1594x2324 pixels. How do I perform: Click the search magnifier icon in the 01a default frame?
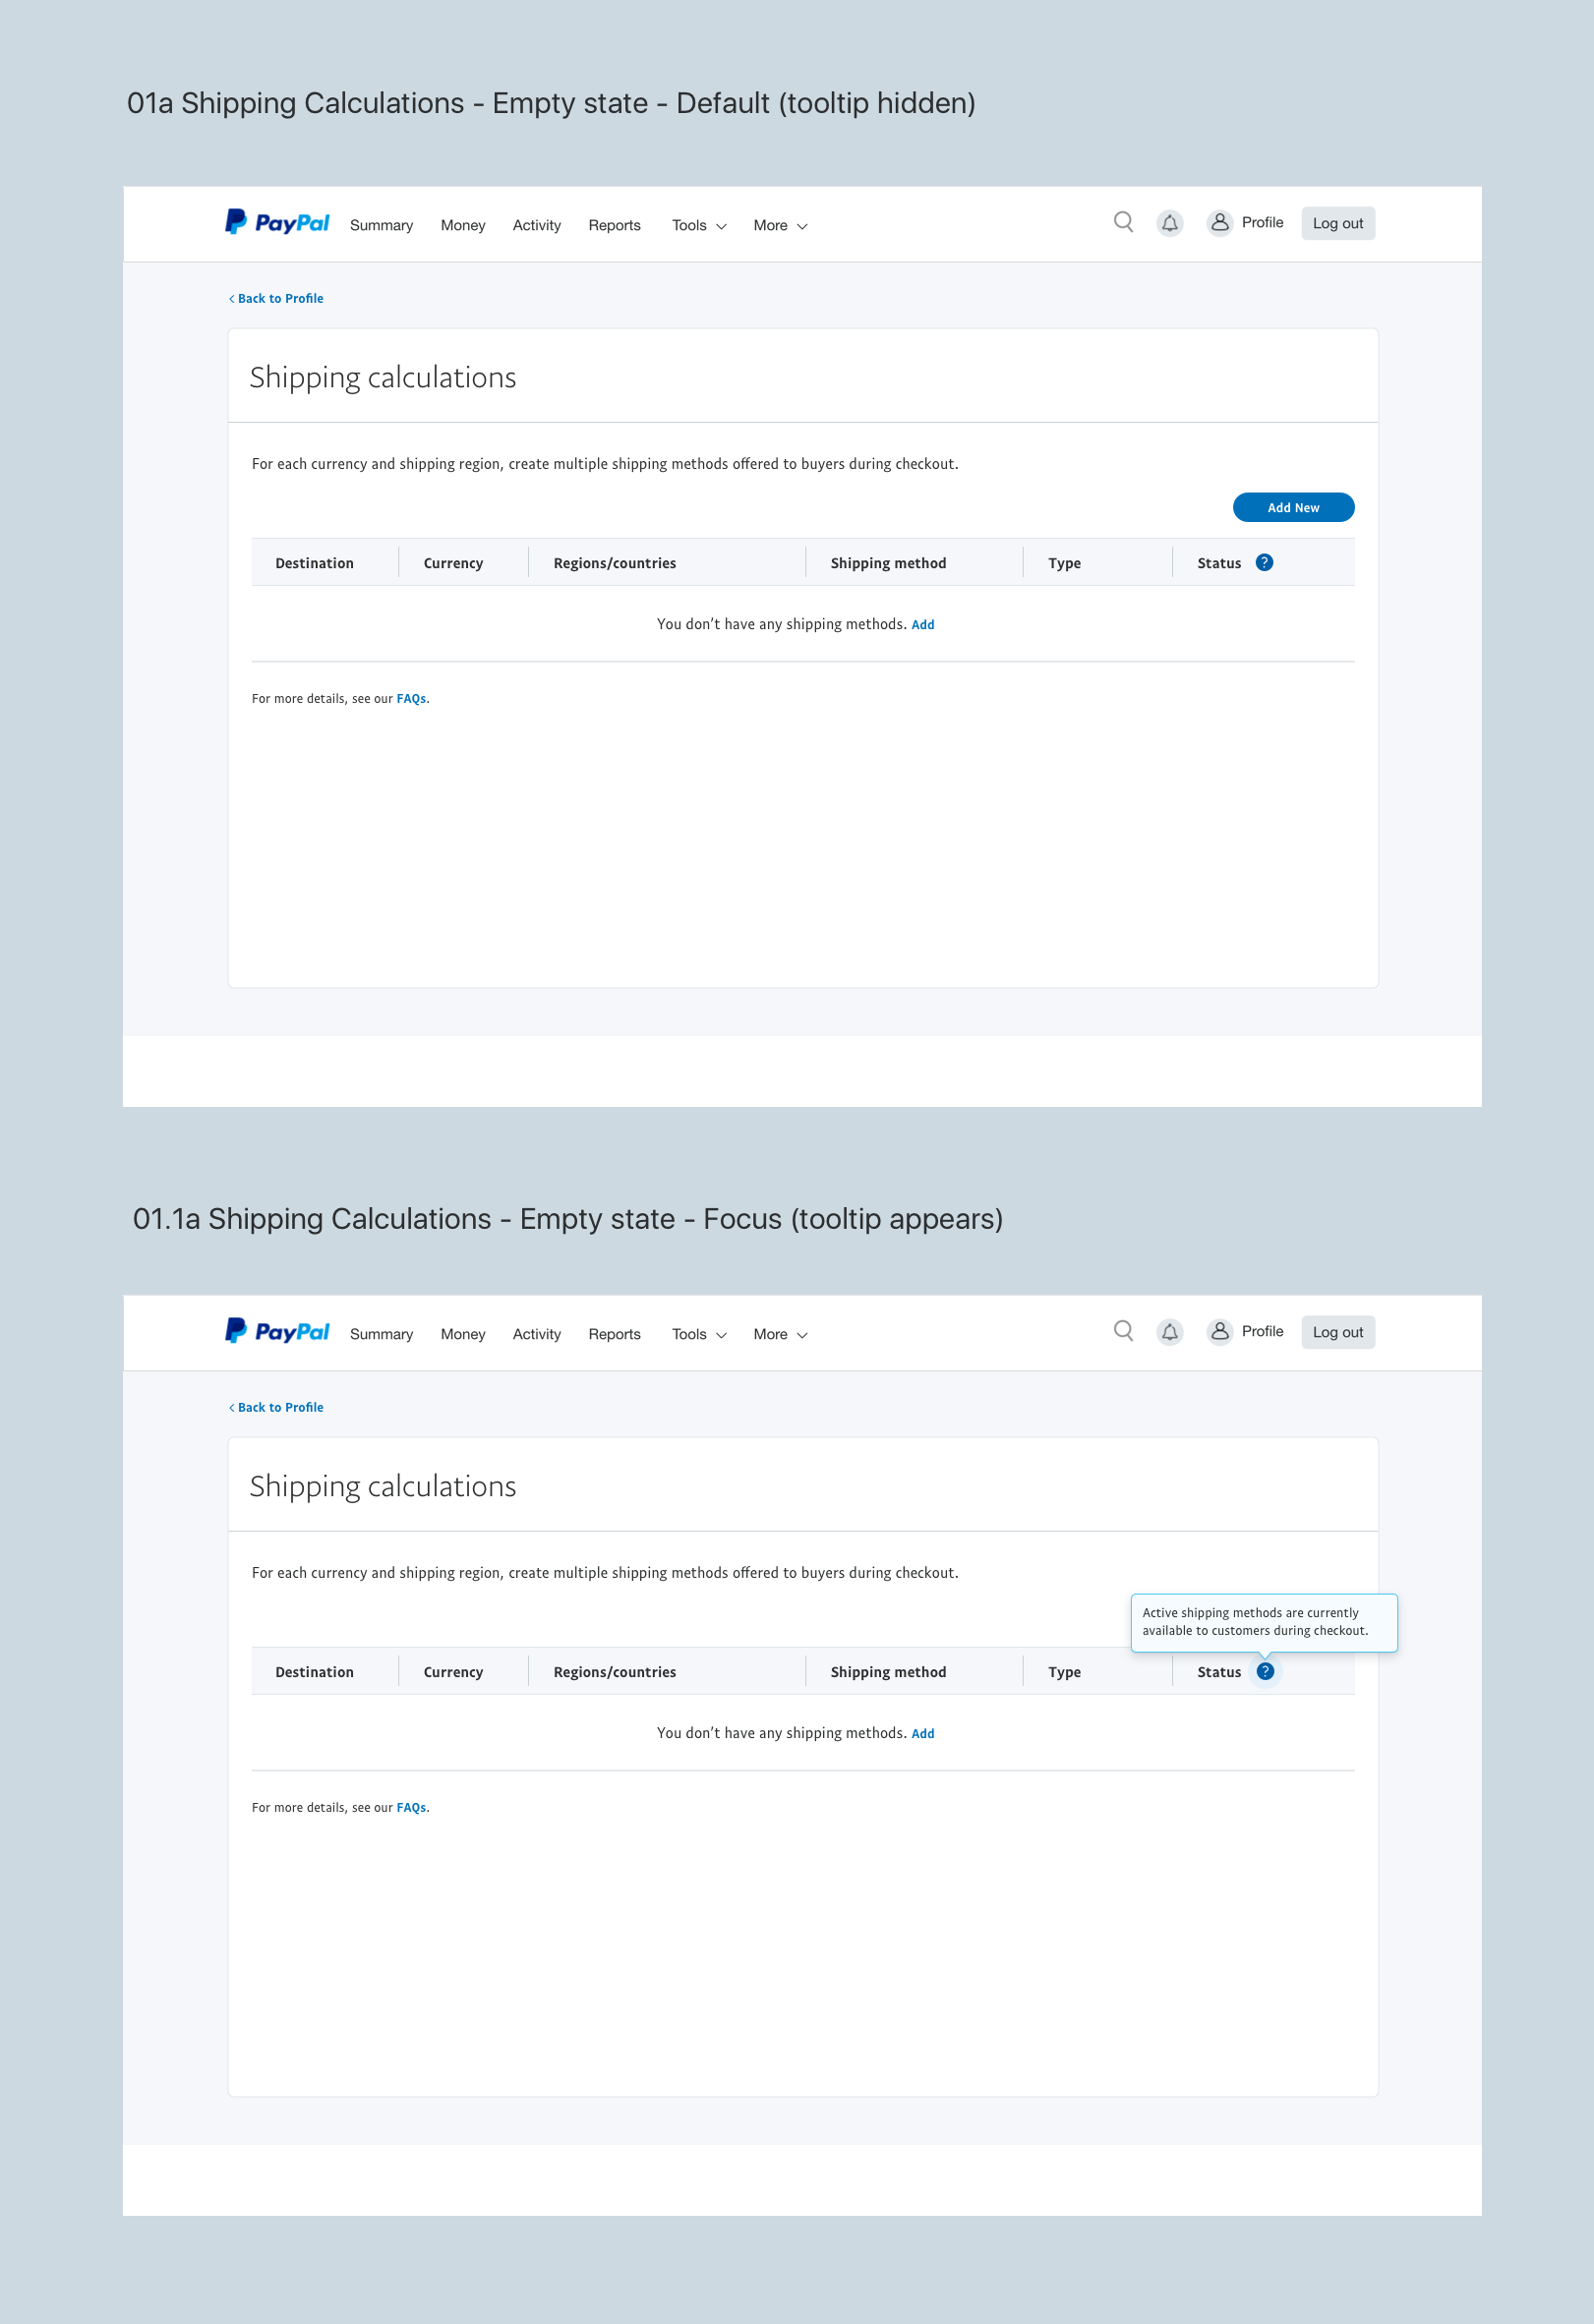pyautogui.click(x=1123, y=222)
